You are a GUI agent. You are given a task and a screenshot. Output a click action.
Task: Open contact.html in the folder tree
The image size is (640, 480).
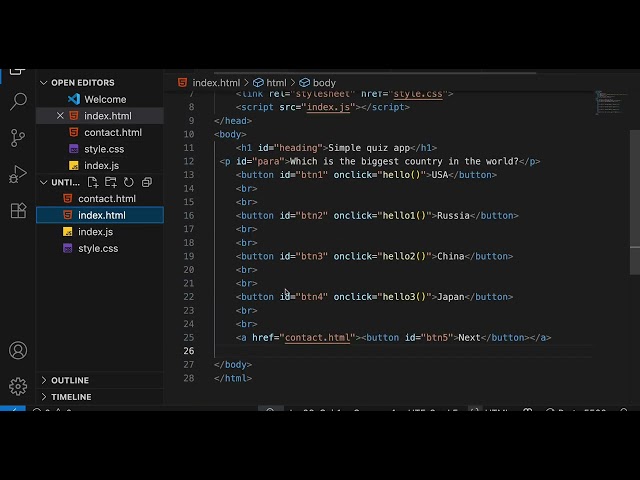pos(100,199)
